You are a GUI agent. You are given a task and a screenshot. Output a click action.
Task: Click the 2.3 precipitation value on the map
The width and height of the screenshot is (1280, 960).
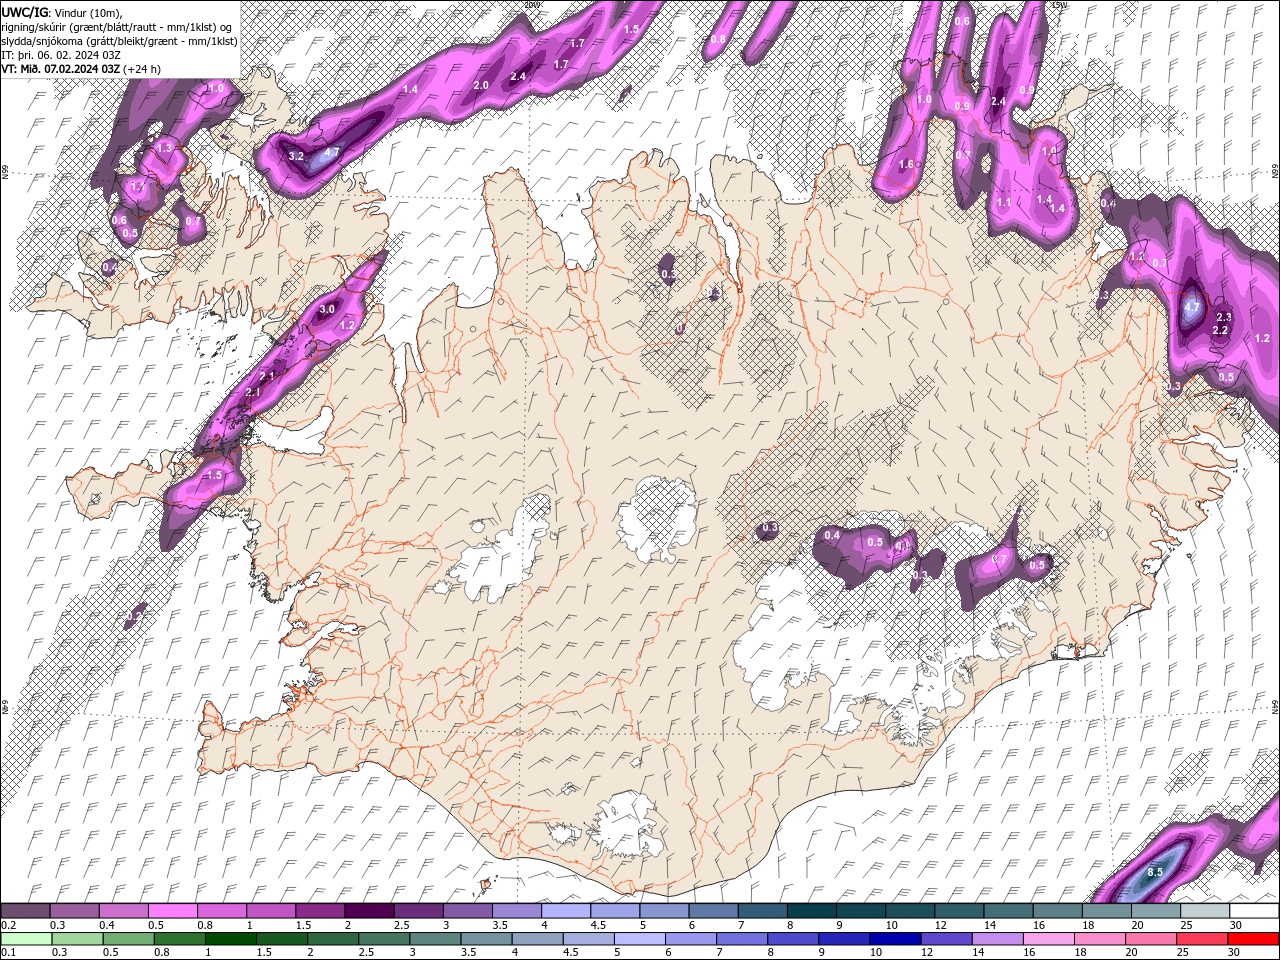(1224, 317)
